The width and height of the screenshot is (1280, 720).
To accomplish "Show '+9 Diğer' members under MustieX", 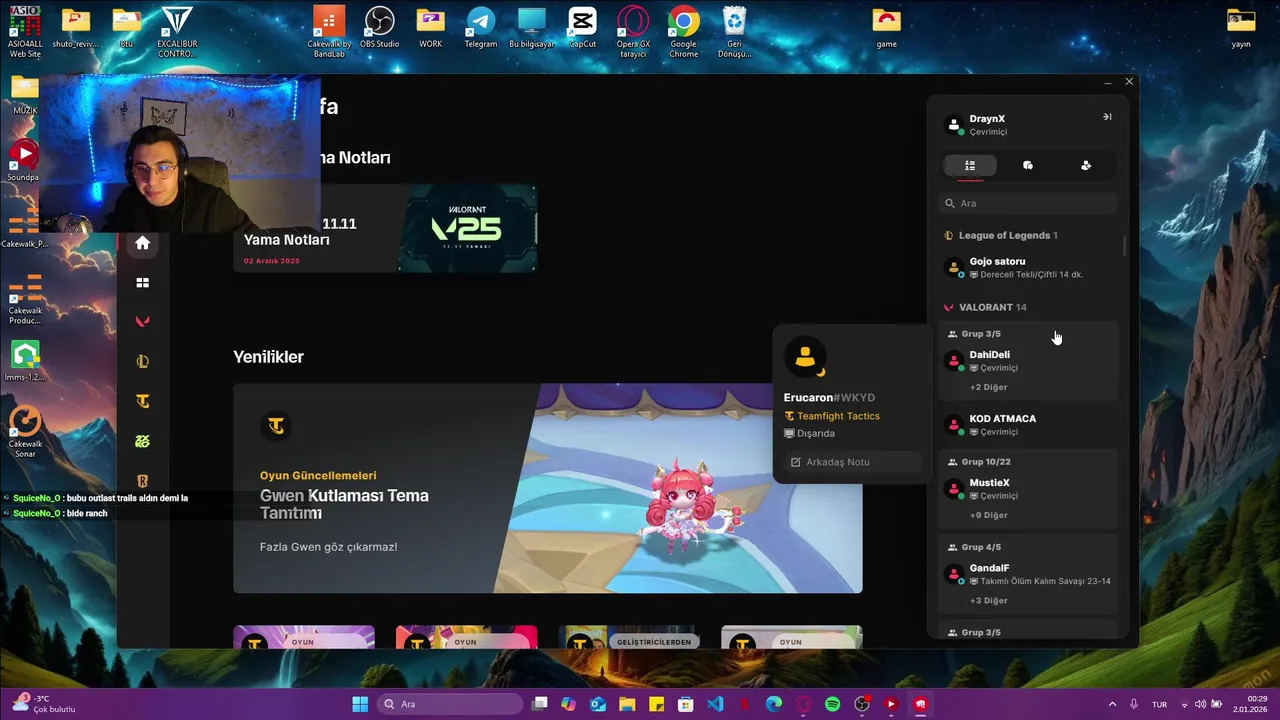I will coord(988,515).
